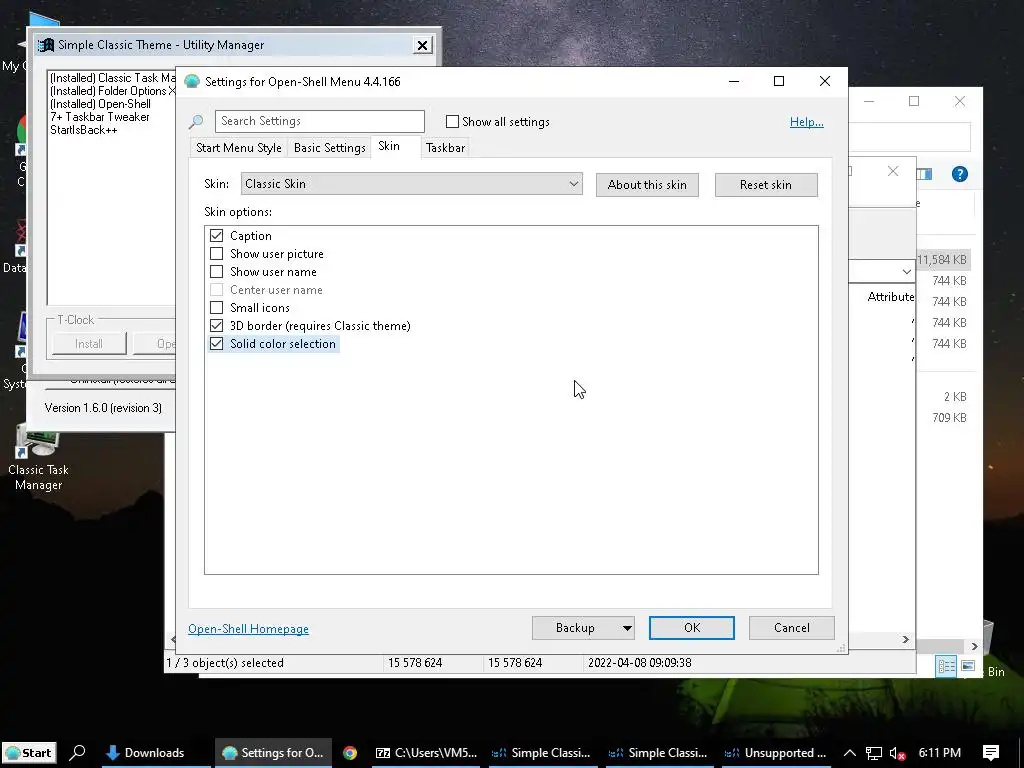
Task: Open the Skin dropdown showing Classic Skin
Action: [411, 184]
